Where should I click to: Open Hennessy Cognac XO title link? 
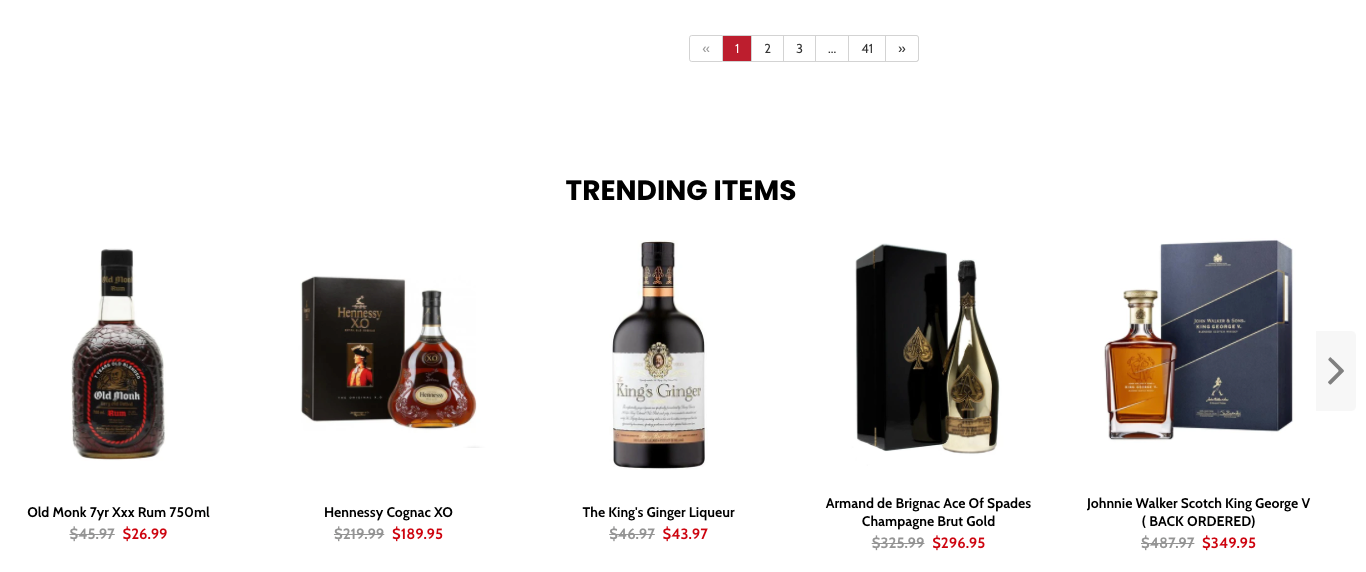388,512
